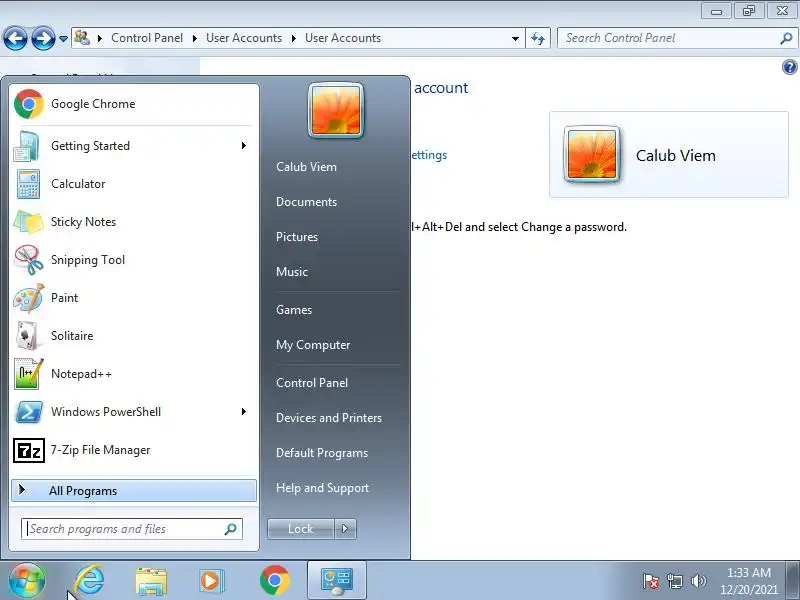Viewport: 800px width, 600px height.
Task: Click the taskbar clock showing 1:33 AM
Action: (748, 581)
